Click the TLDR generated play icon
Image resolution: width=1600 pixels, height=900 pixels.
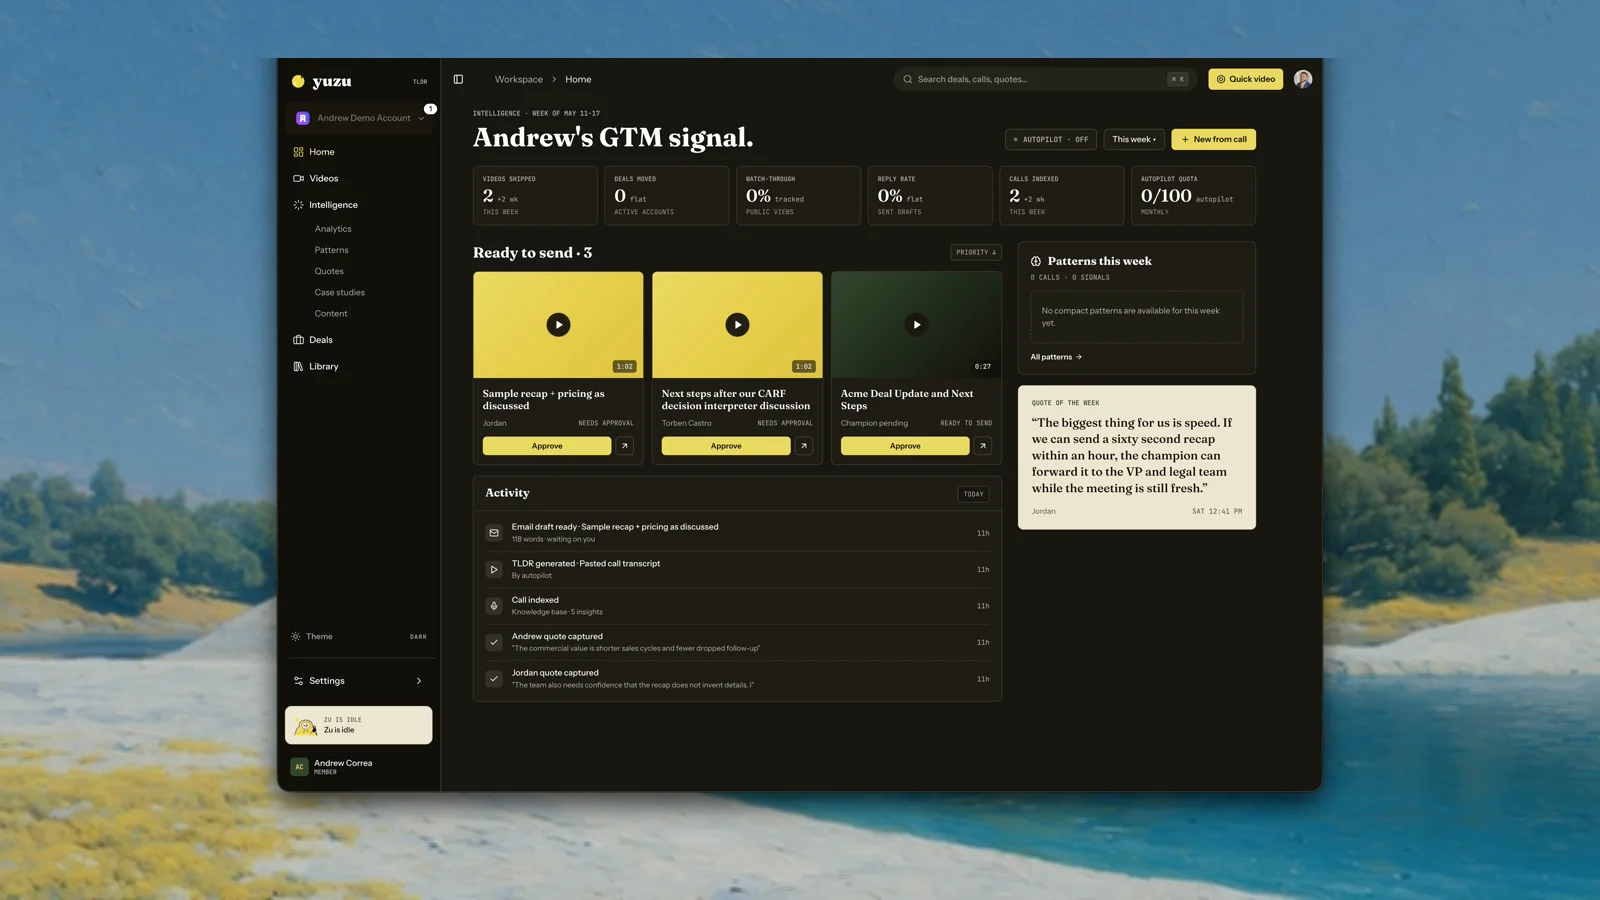pos(494,569)
